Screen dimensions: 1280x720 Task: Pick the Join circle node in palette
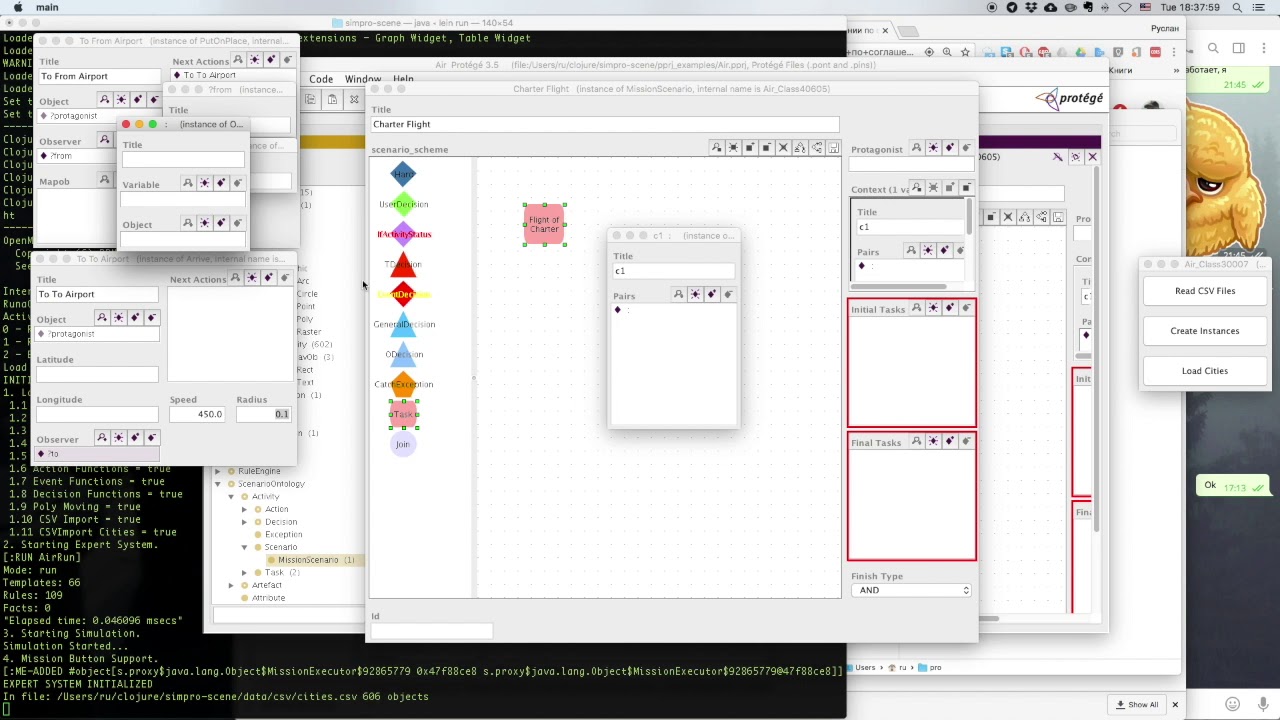pos(403,444)
